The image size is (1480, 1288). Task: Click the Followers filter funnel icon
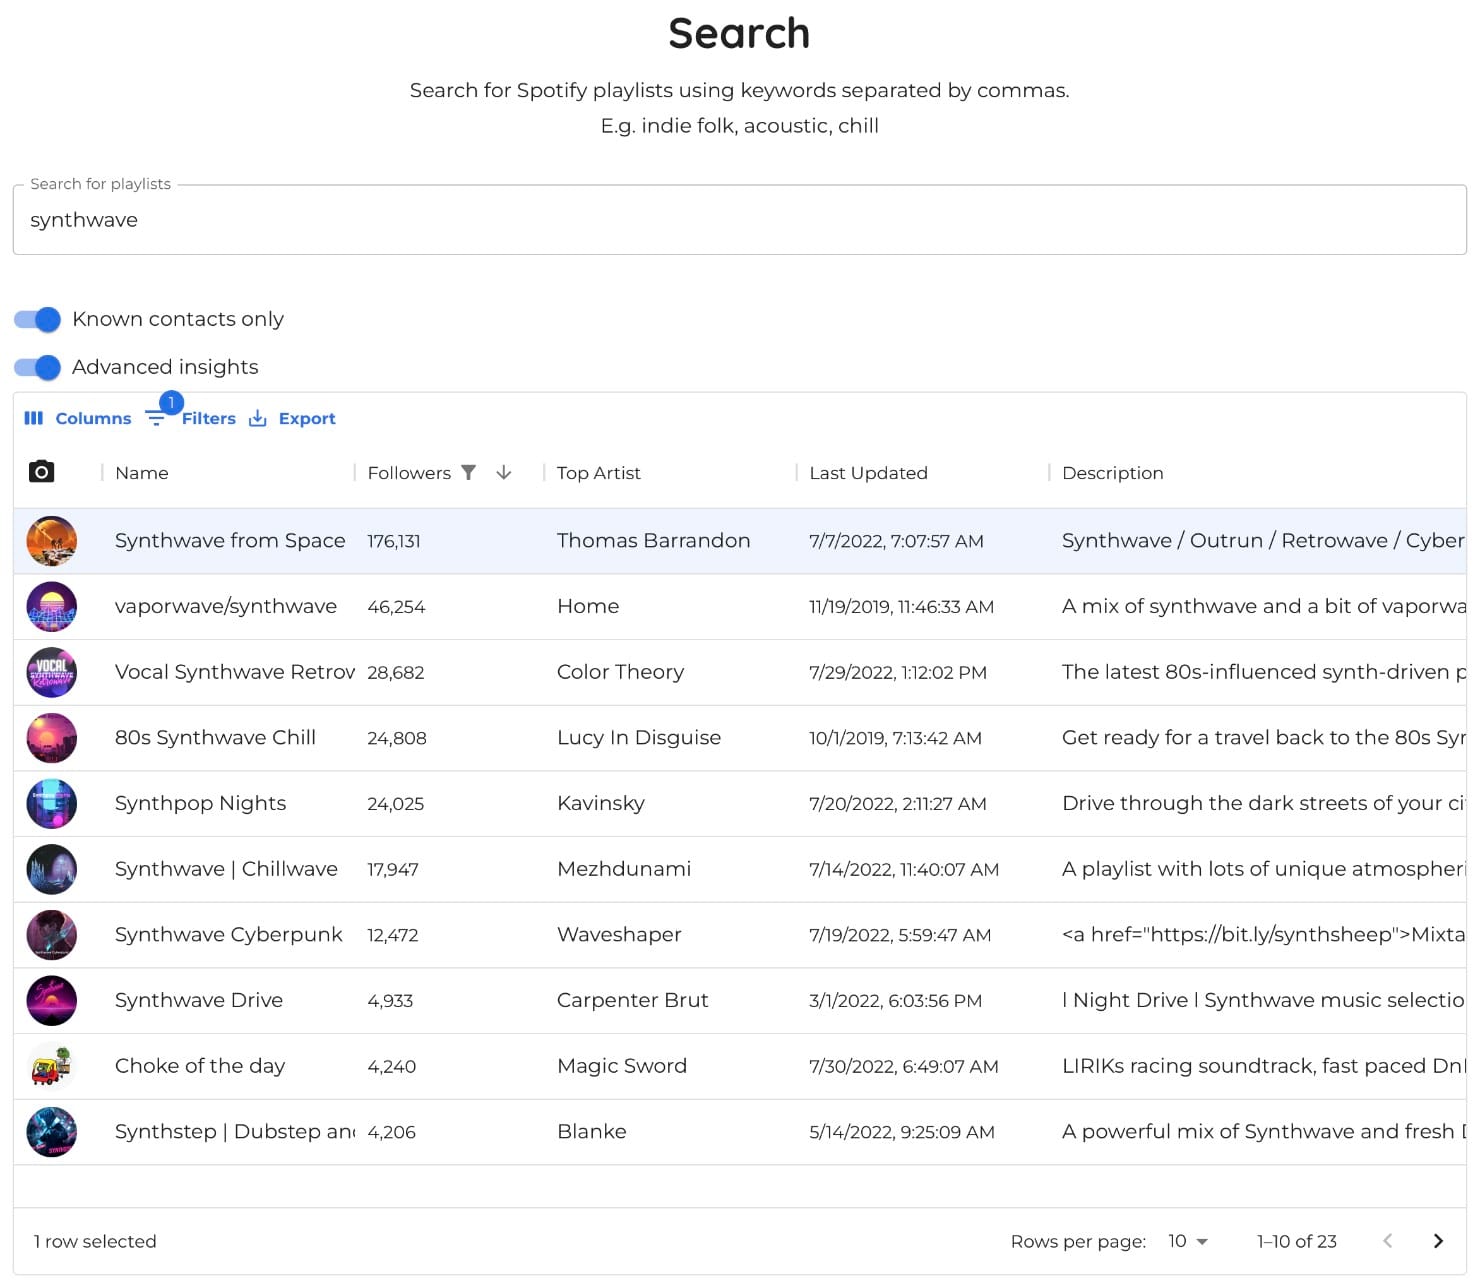click(x=468, y=473)
